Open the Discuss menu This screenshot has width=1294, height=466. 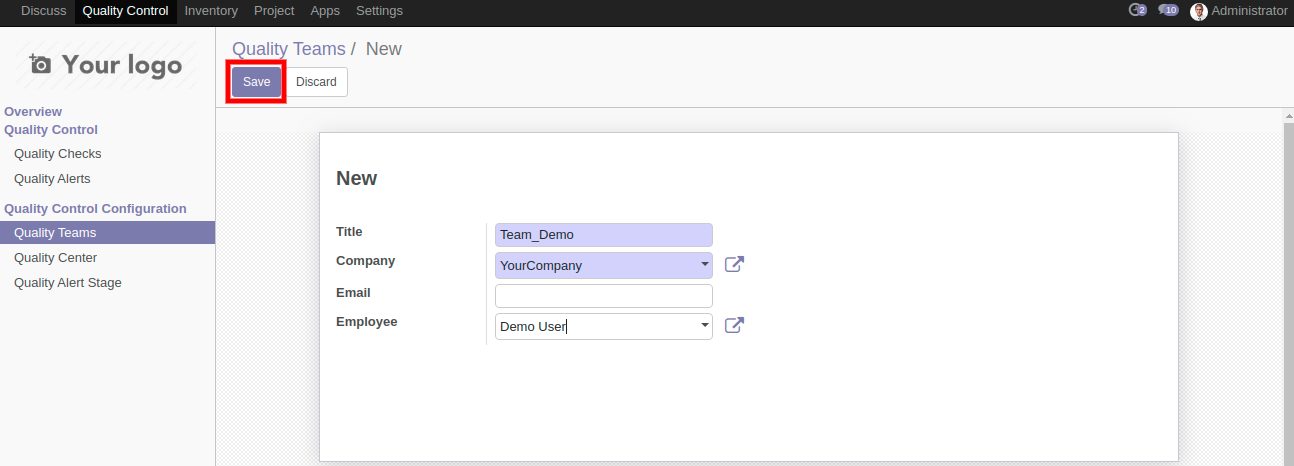pos(44,11)
